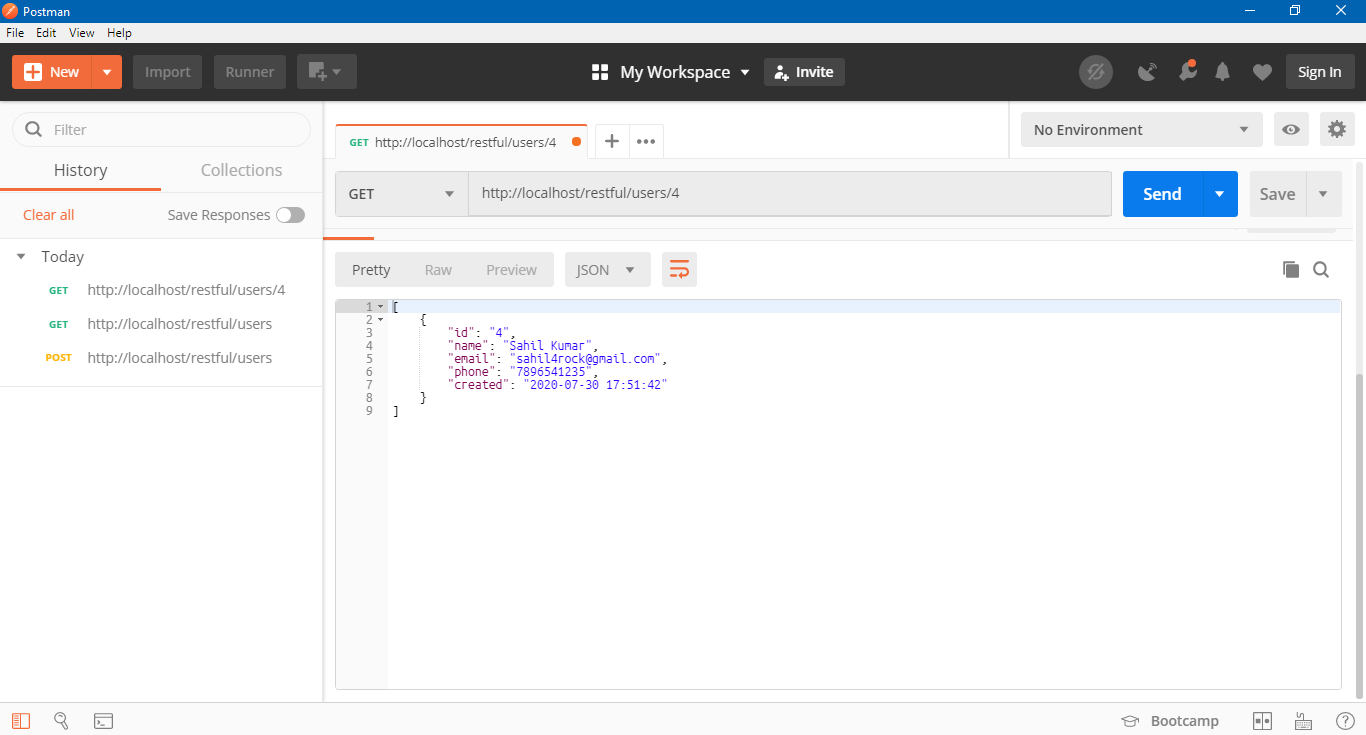Switch response view to Raw
Screen dimensions: 1366x735
pos(438,269)
